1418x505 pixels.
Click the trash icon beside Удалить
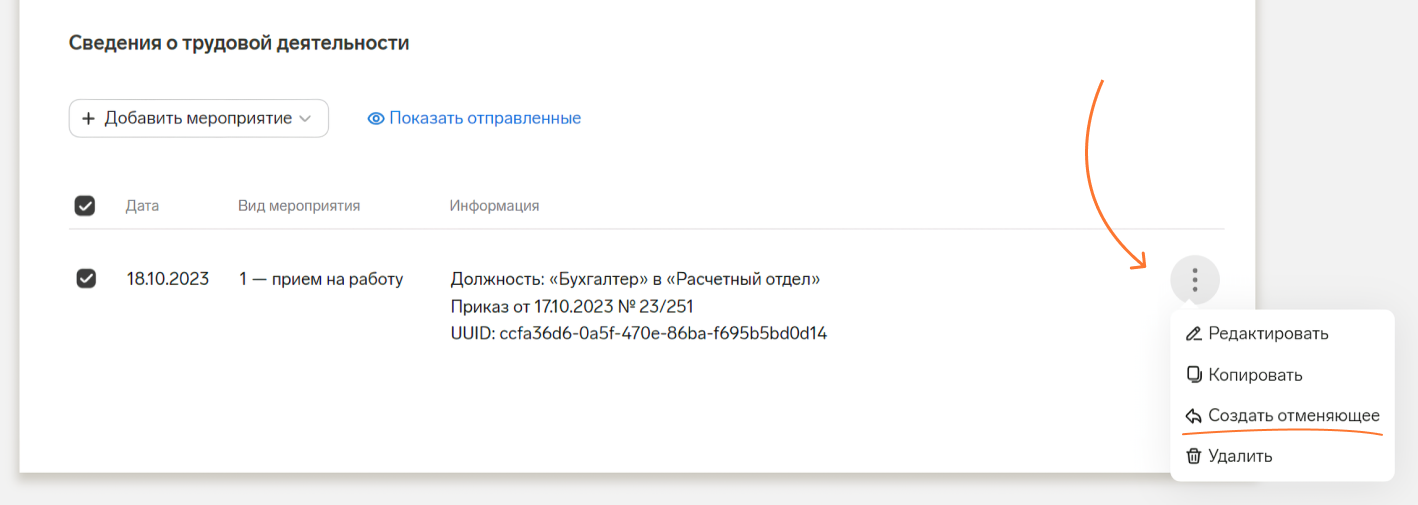1193,456
